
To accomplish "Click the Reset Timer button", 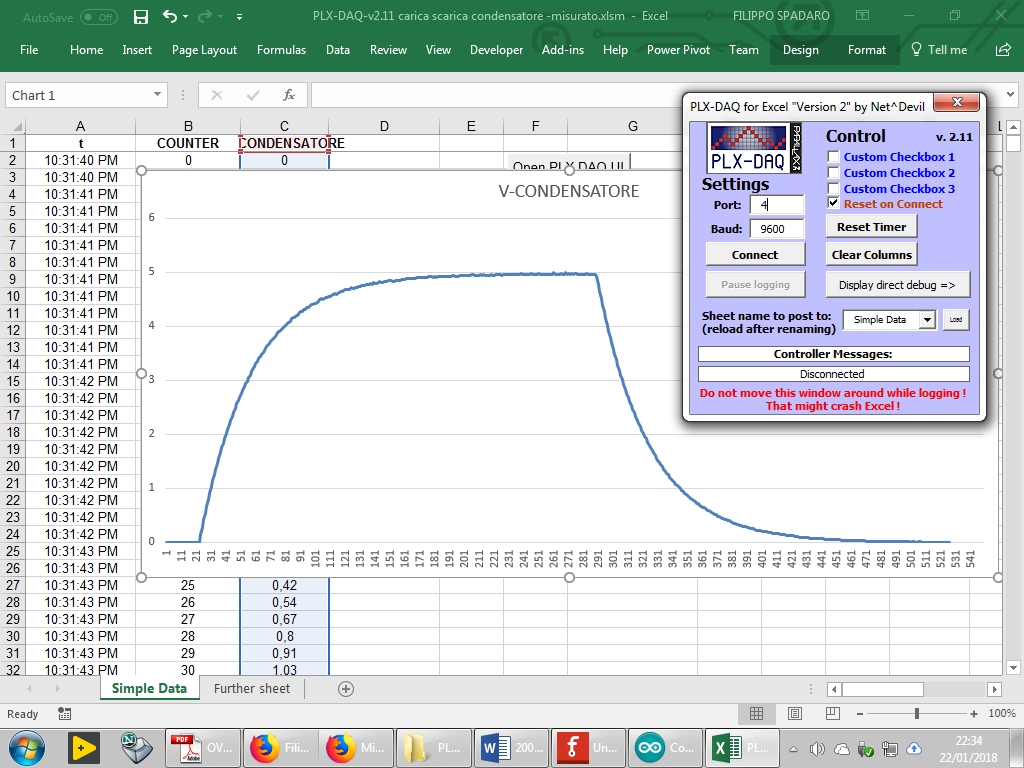I will tap(872, 227).
